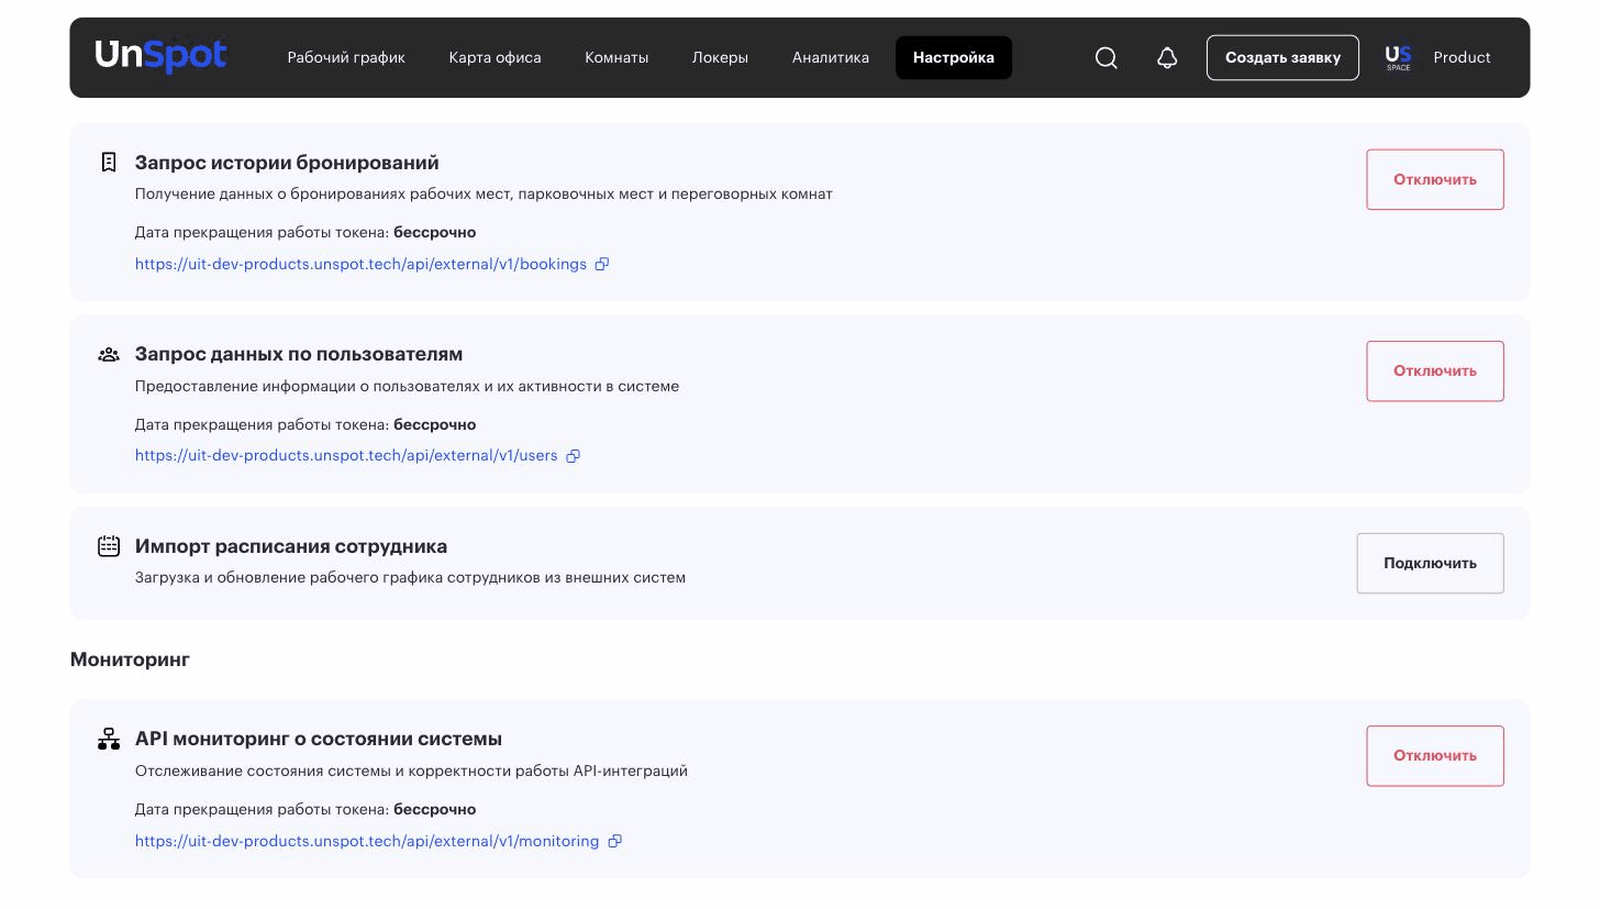This screenshot has height=909, width=1600.
Task: Select the Настройка tab
Action: (954, 58)
